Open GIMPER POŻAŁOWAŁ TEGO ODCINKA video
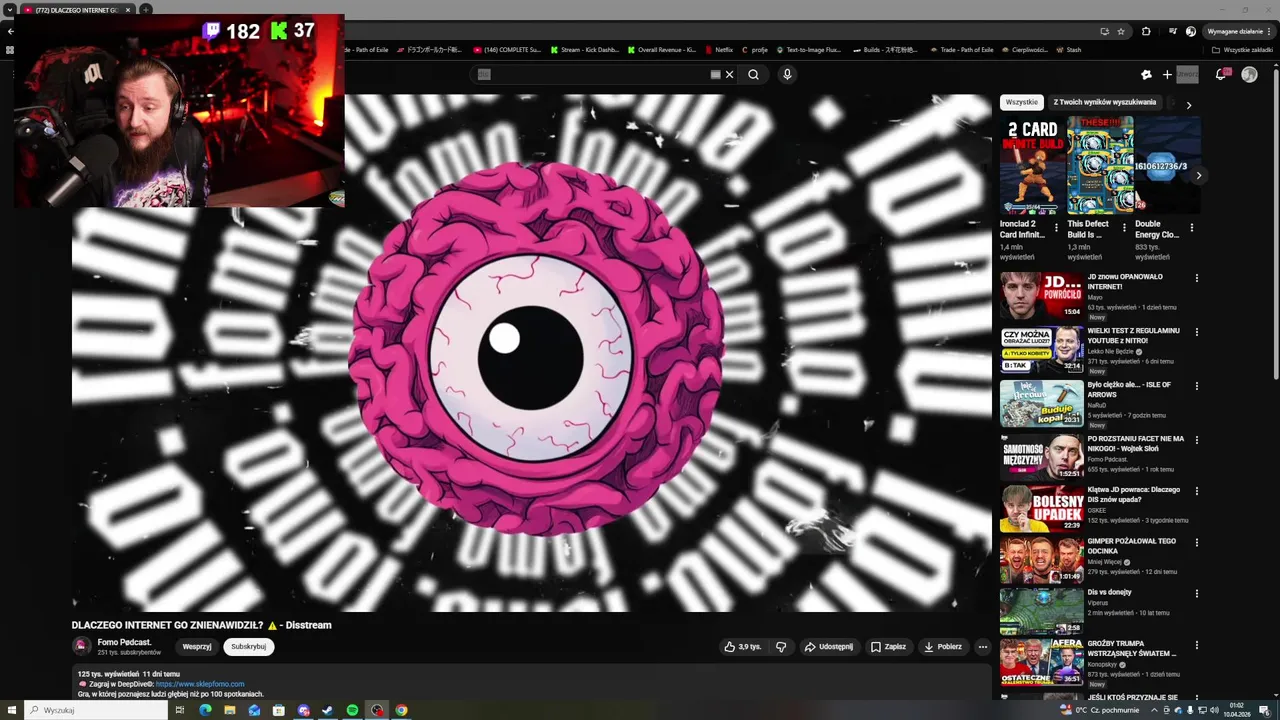The width and height of the screenshot is (1280, 720). click(x=1042, y=560)
